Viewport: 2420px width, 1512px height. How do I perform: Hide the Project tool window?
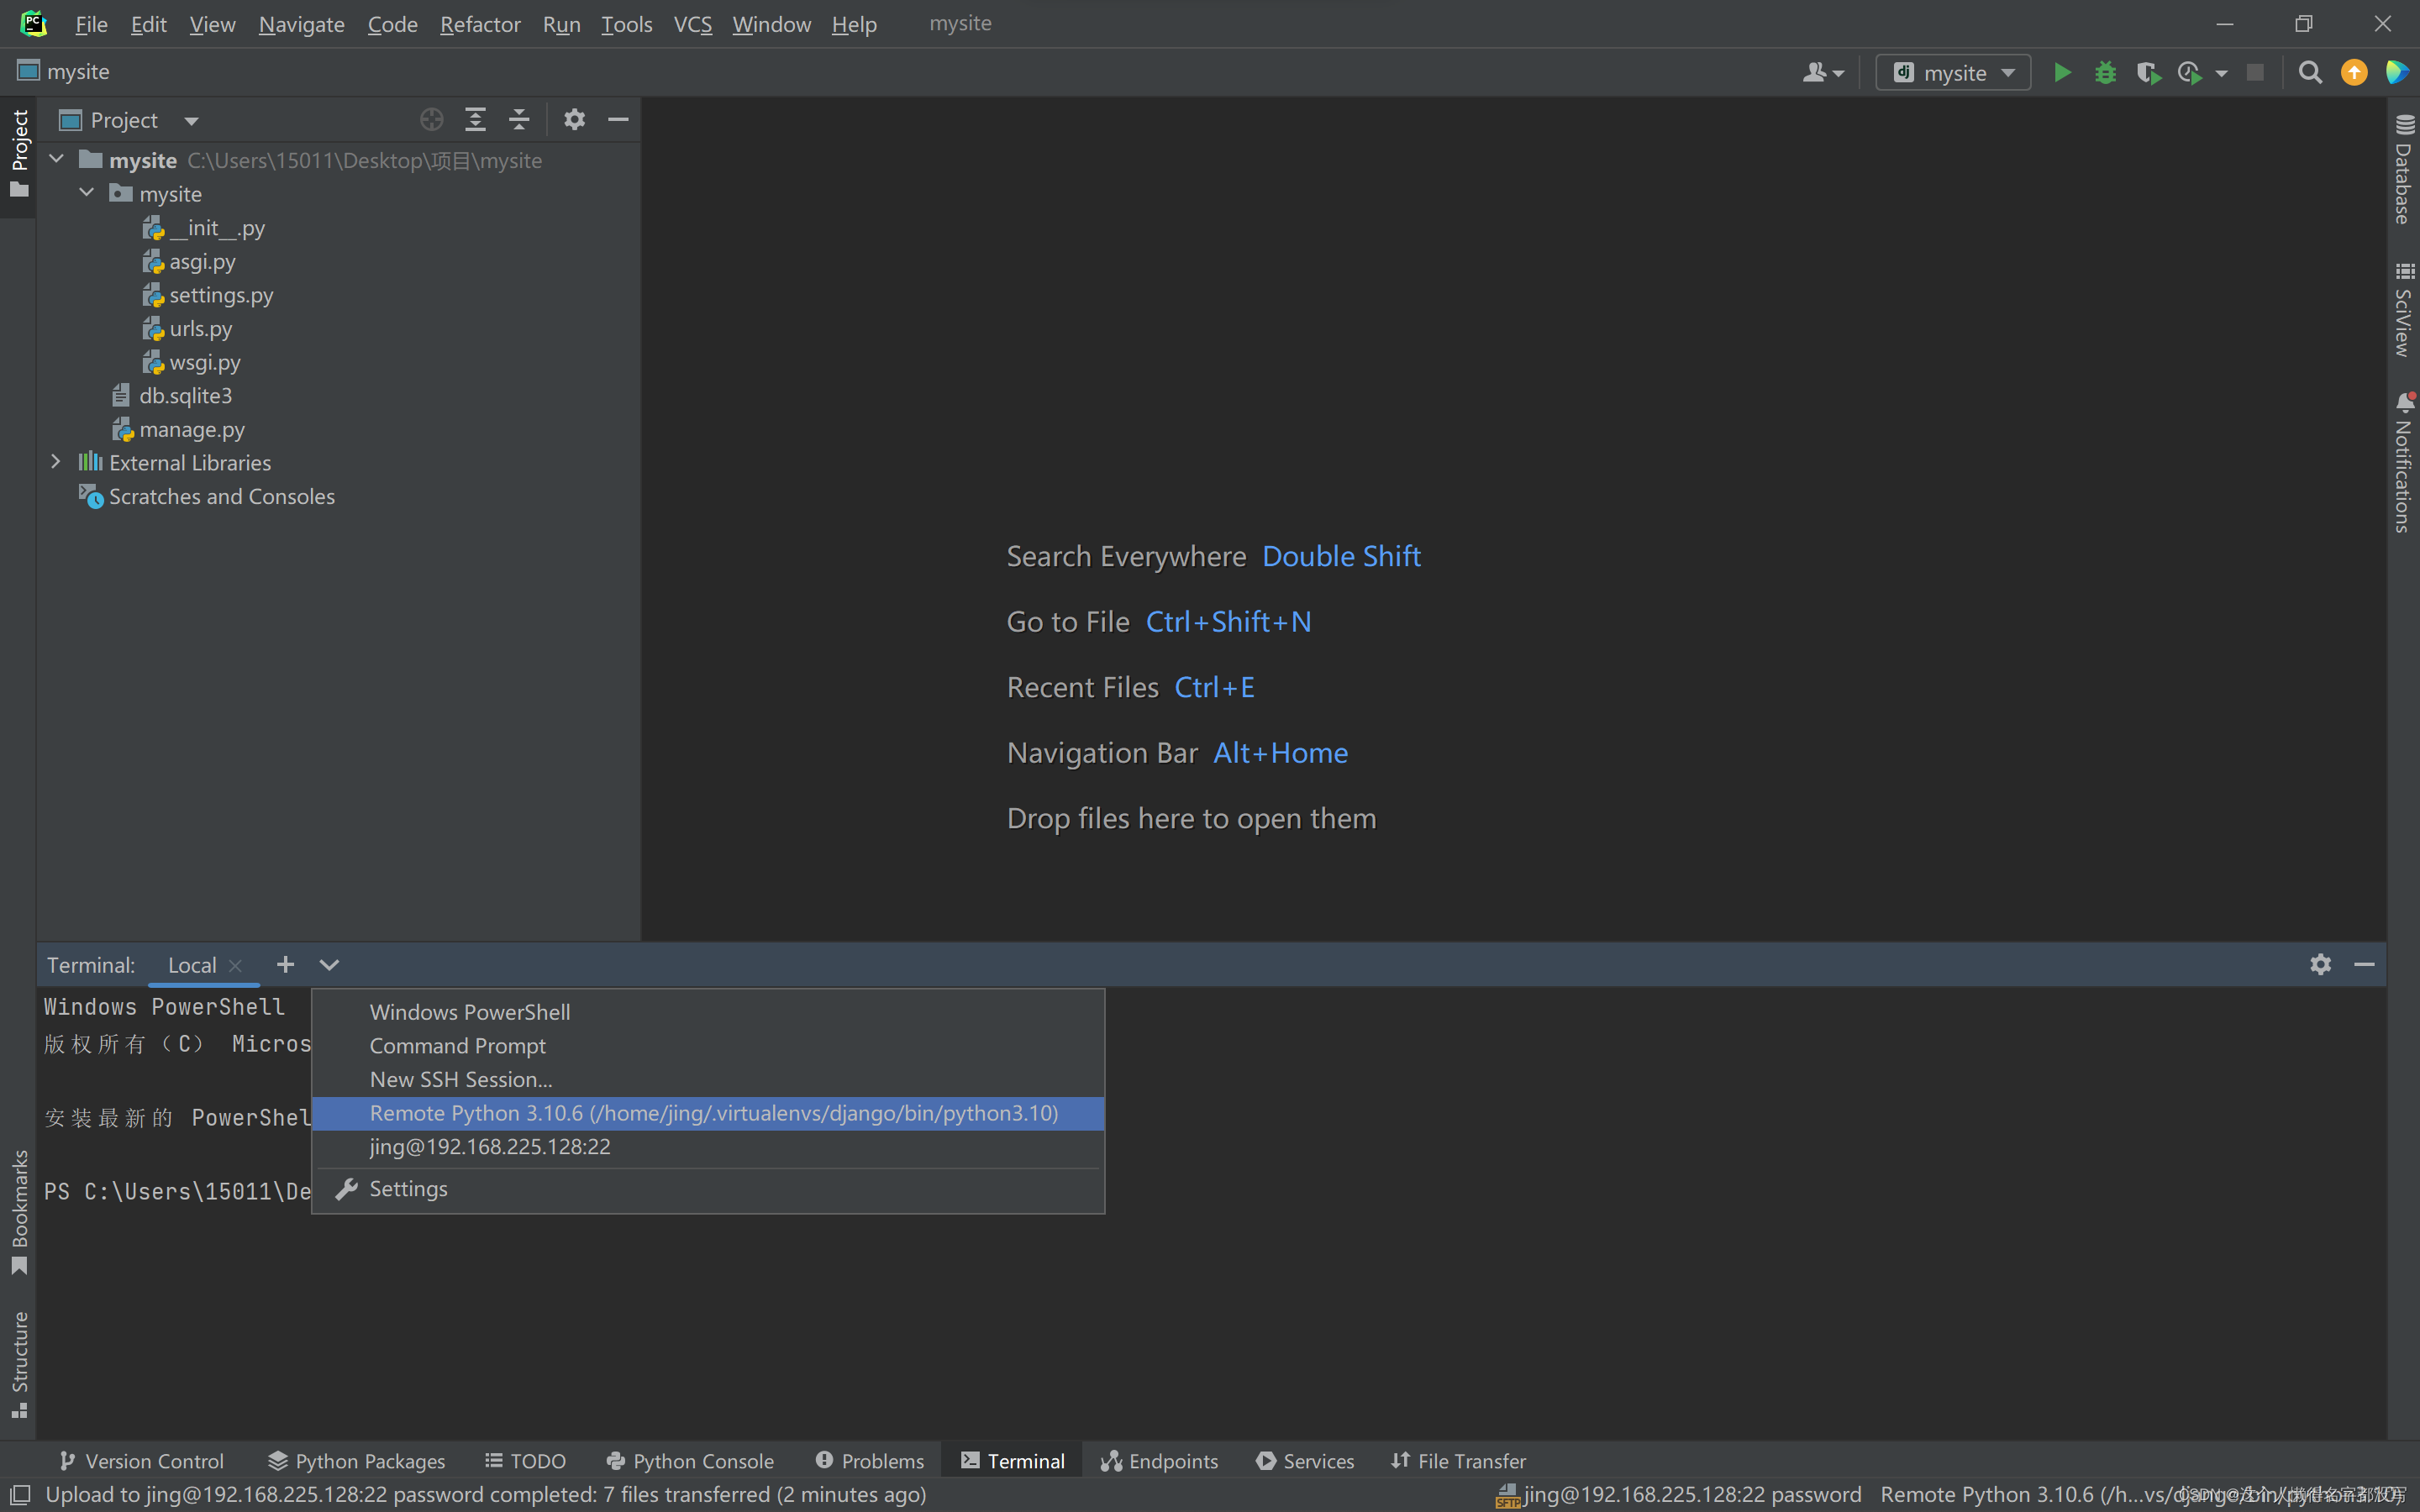point(618,120)
